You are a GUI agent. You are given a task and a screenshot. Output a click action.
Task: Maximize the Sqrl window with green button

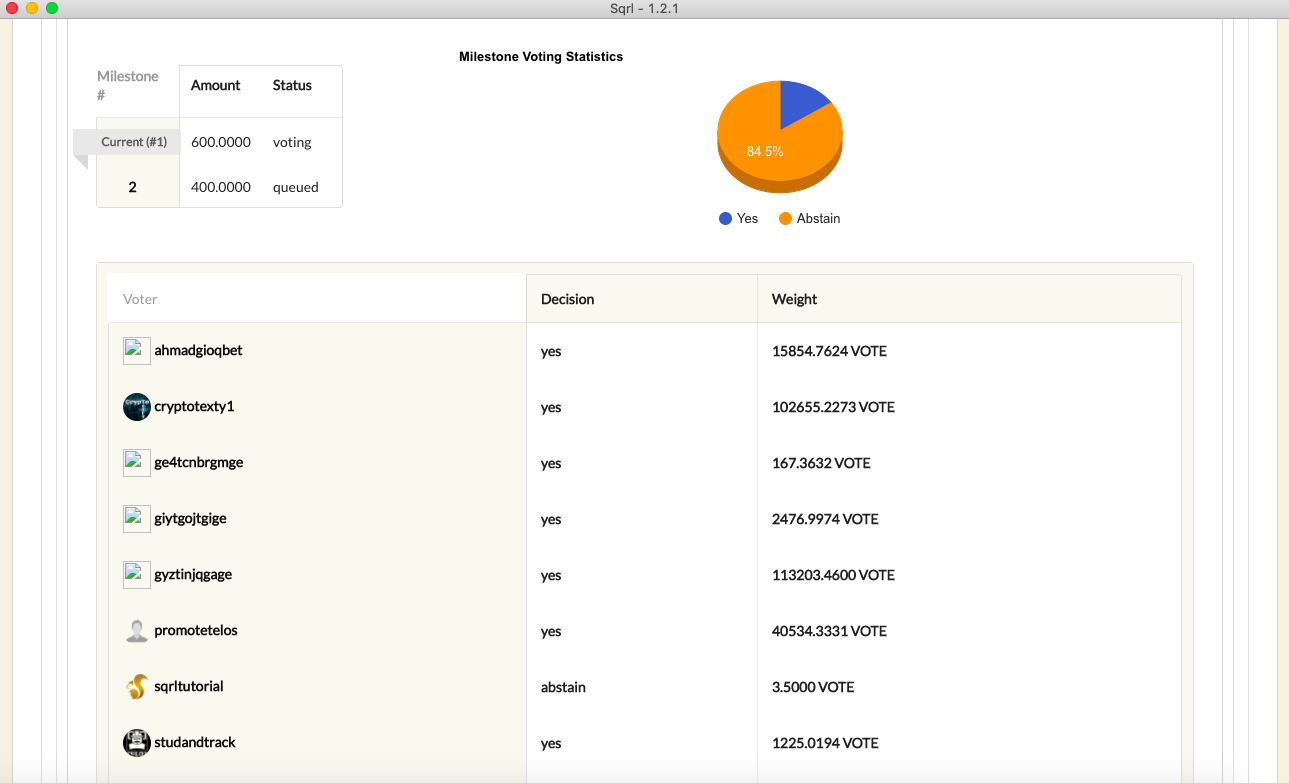(52, 8)
